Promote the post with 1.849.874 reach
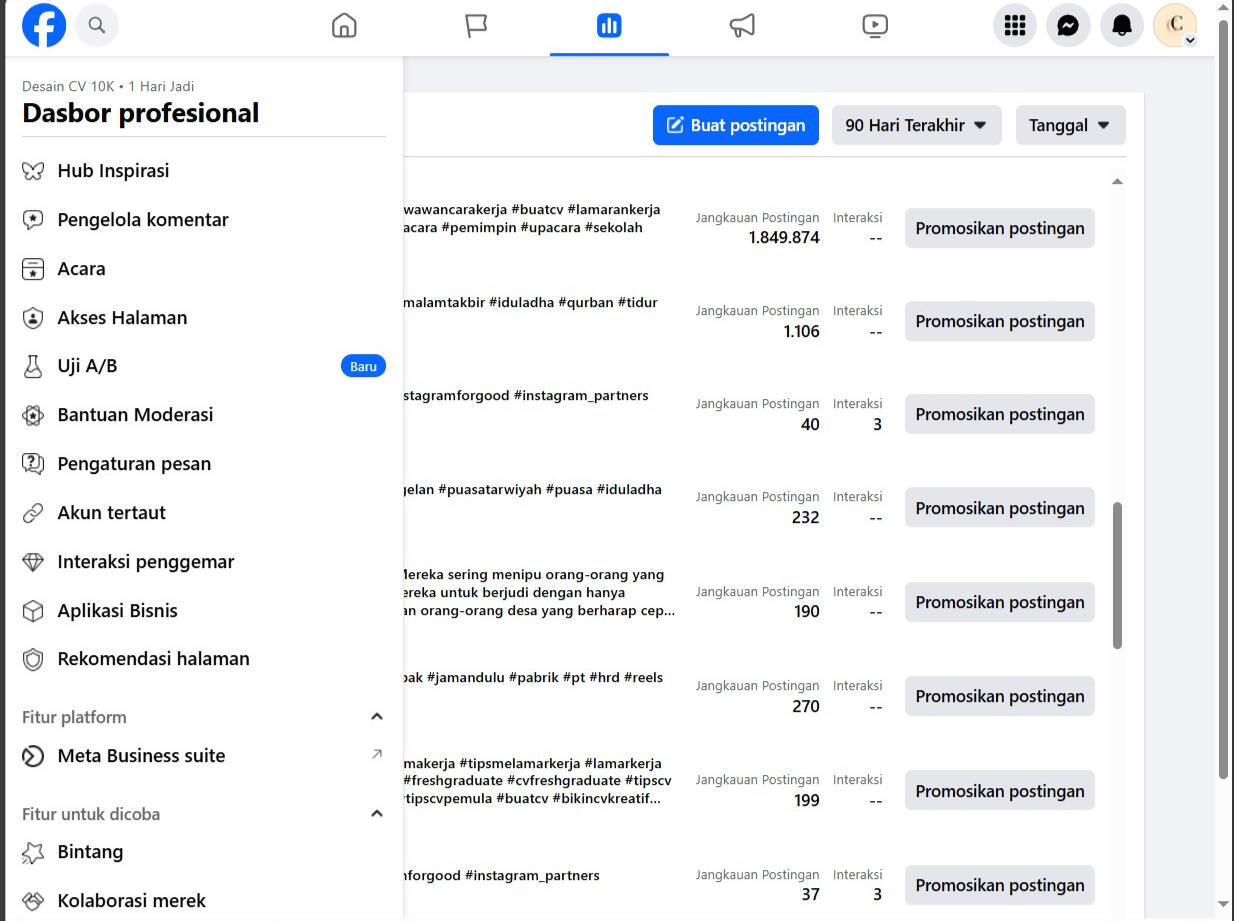Image resolution: width=1234 pixels, height=921 pixels. [999, 228]
